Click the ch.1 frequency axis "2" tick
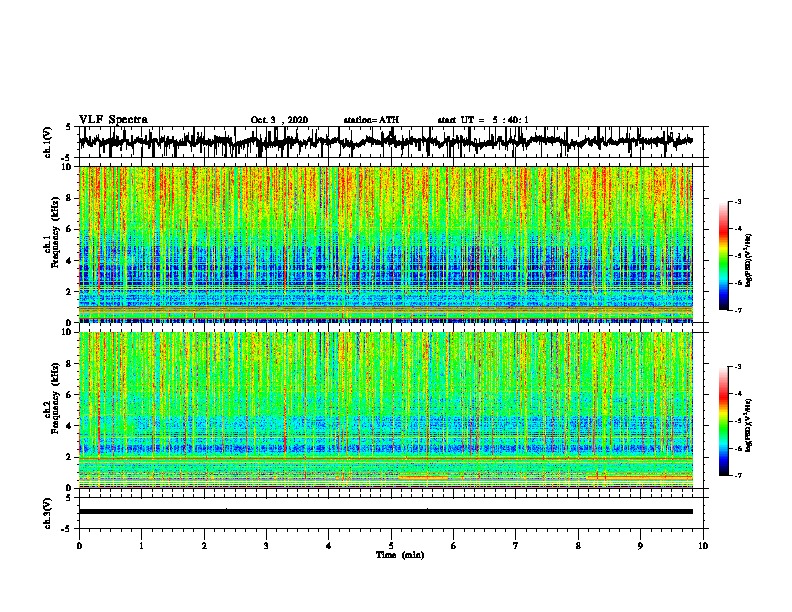 coord(71,291)
